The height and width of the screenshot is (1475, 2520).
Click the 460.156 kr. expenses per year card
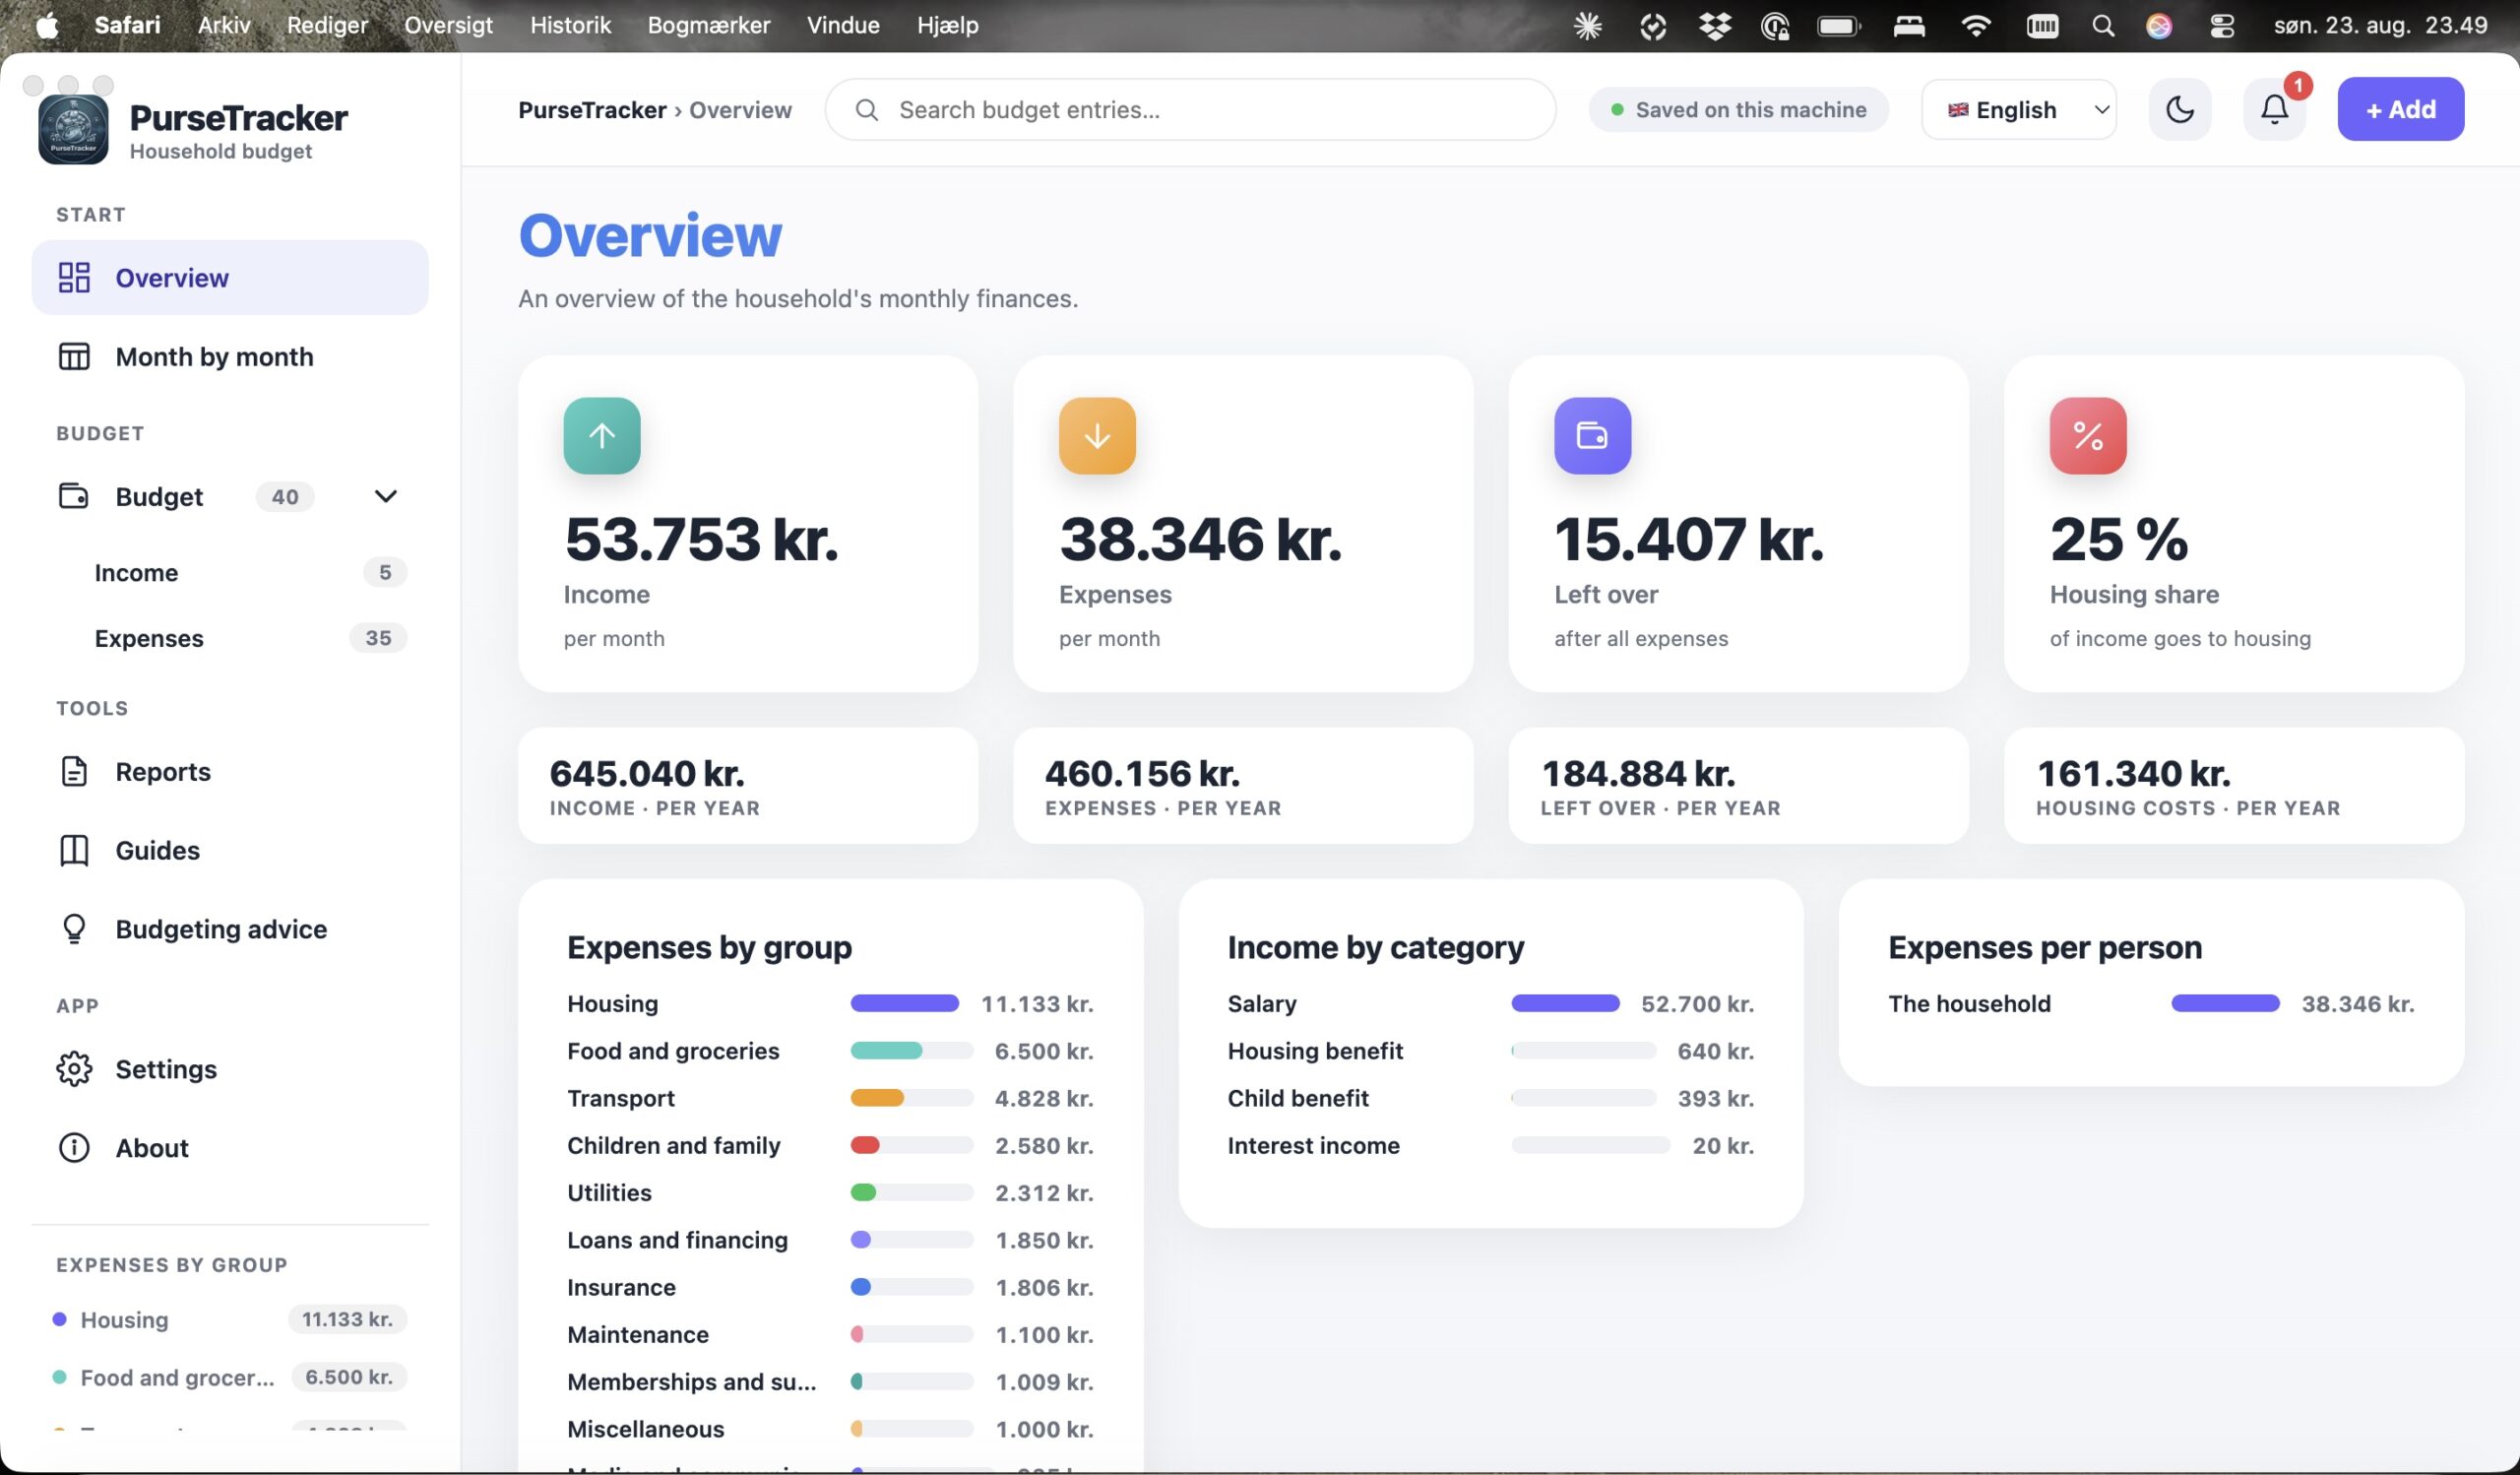(1243, 785)
